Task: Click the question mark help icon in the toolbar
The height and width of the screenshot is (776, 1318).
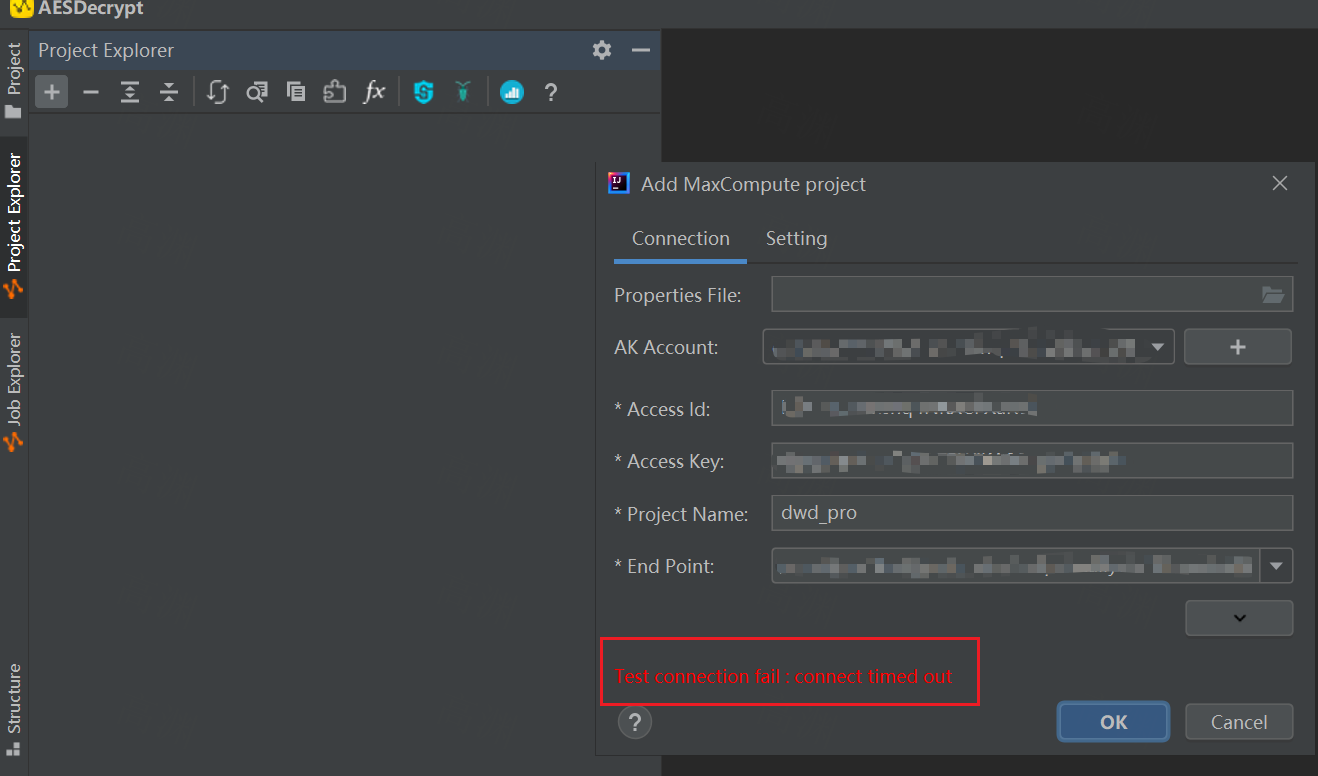Action: click(x=550, y=92)
